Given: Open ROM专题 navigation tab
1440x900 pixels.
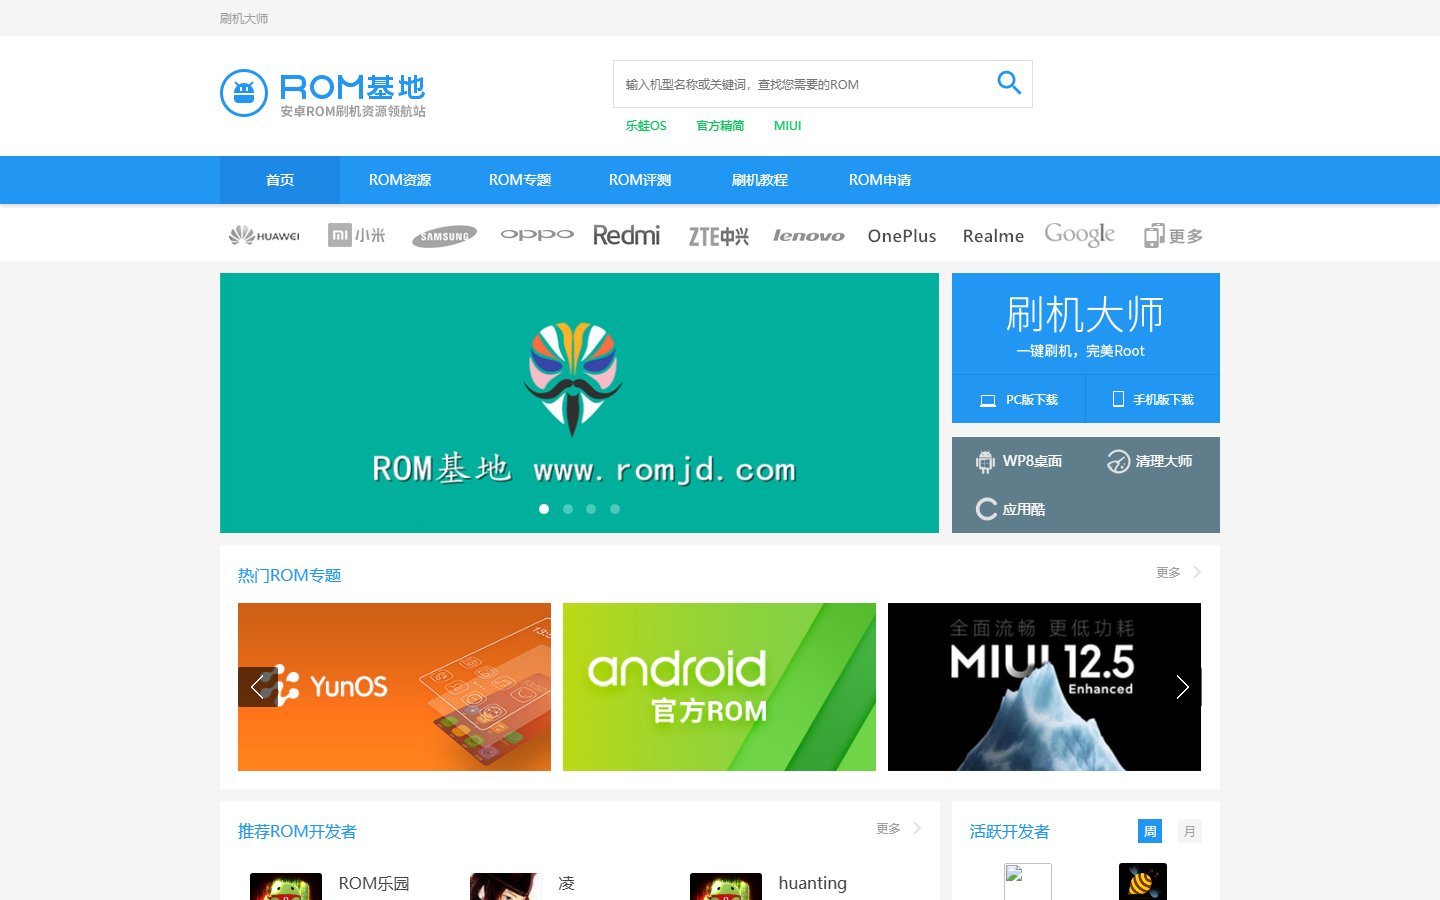Looking at the screenshot, I should (520, 180).
